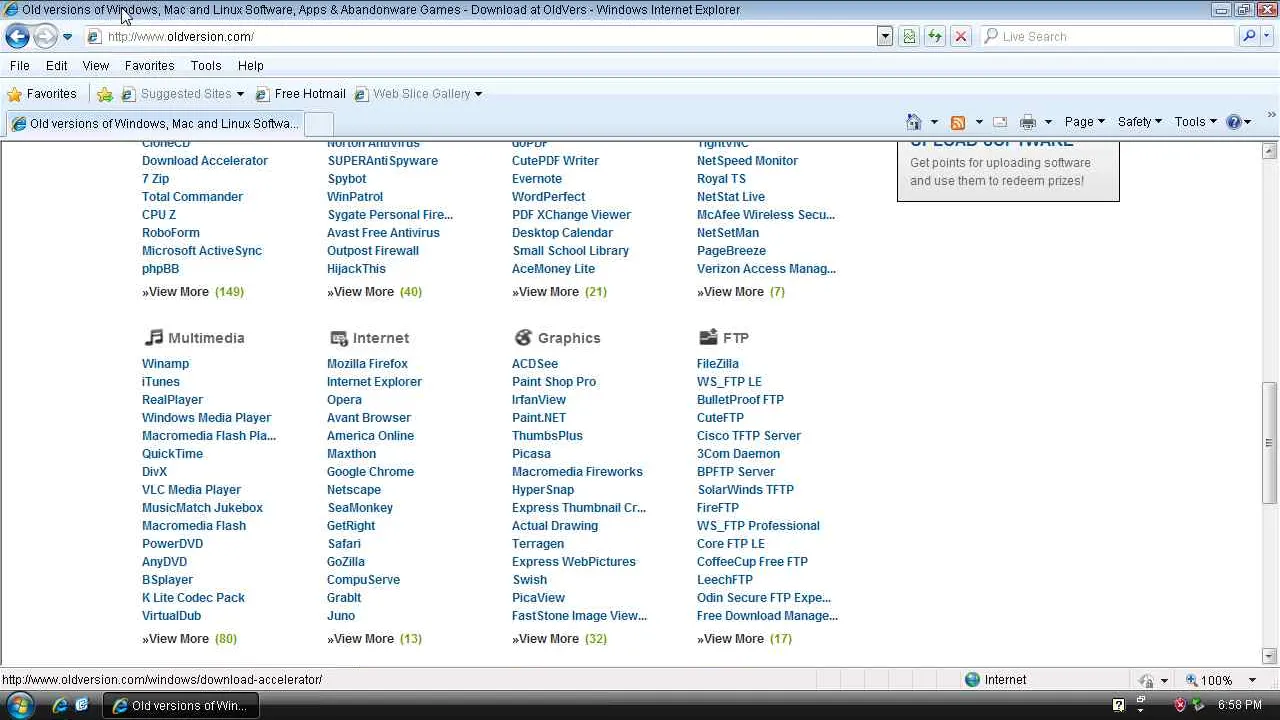Click the privacy lock status icon
Image resolution: width=1280 pixels, height=720 pixels.
[1146, 680]
